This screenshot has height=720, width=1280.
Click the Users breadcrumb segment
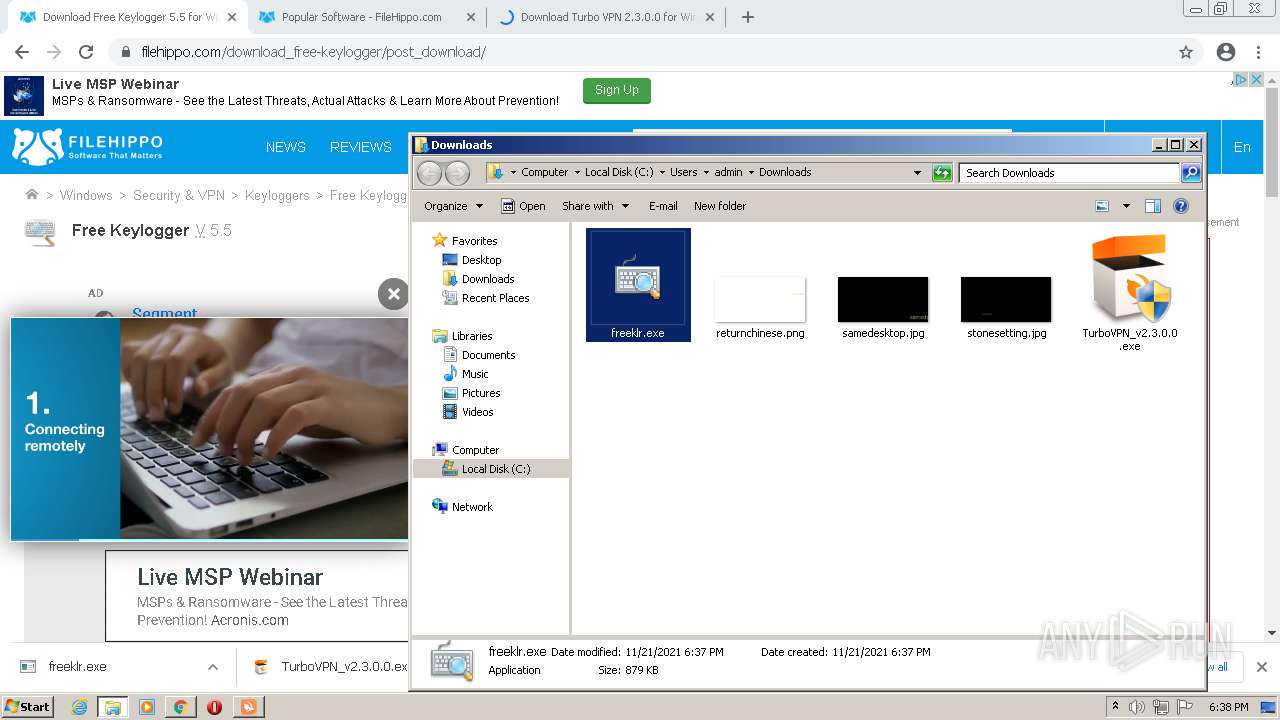[683, 172]
